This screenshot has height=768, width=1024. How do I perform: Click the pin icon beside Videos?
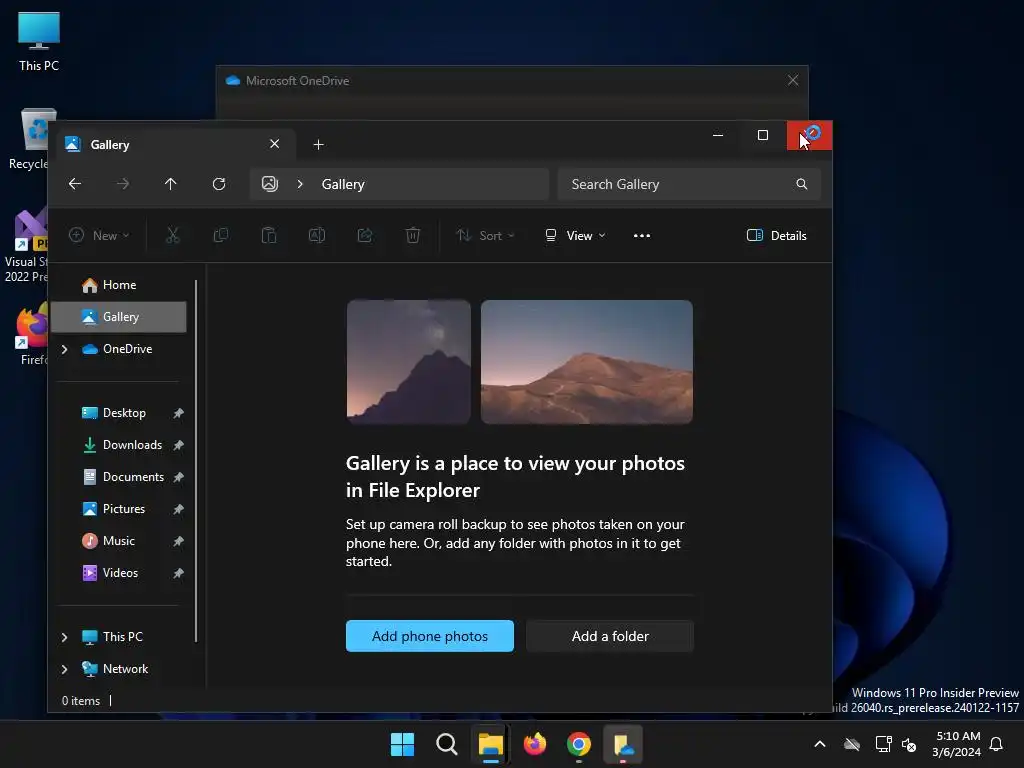click(178, 573)
